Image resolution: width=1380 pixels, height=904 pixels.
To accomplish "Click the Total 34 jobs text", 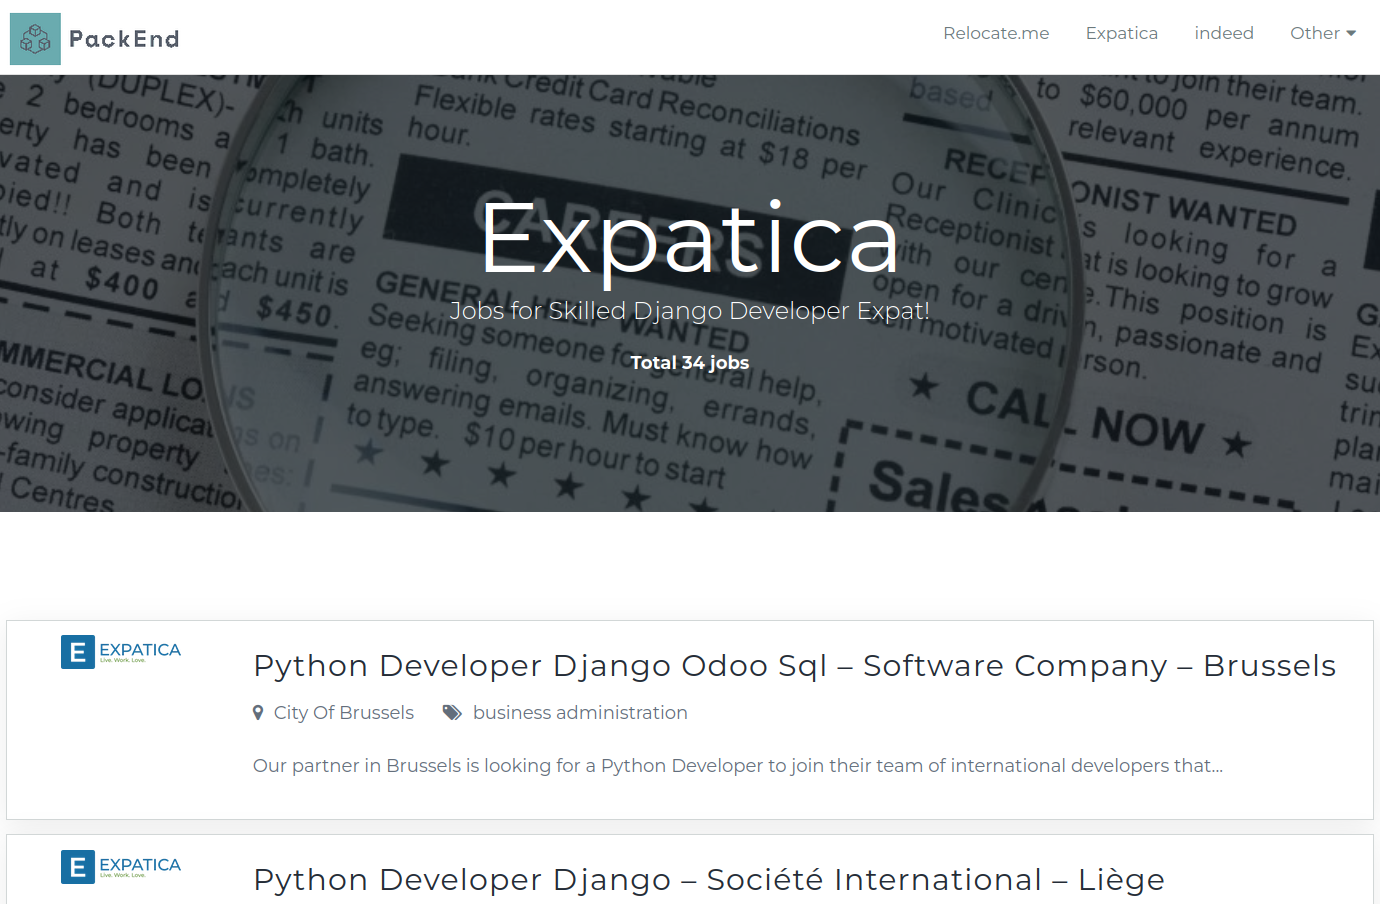I will 690,363.
